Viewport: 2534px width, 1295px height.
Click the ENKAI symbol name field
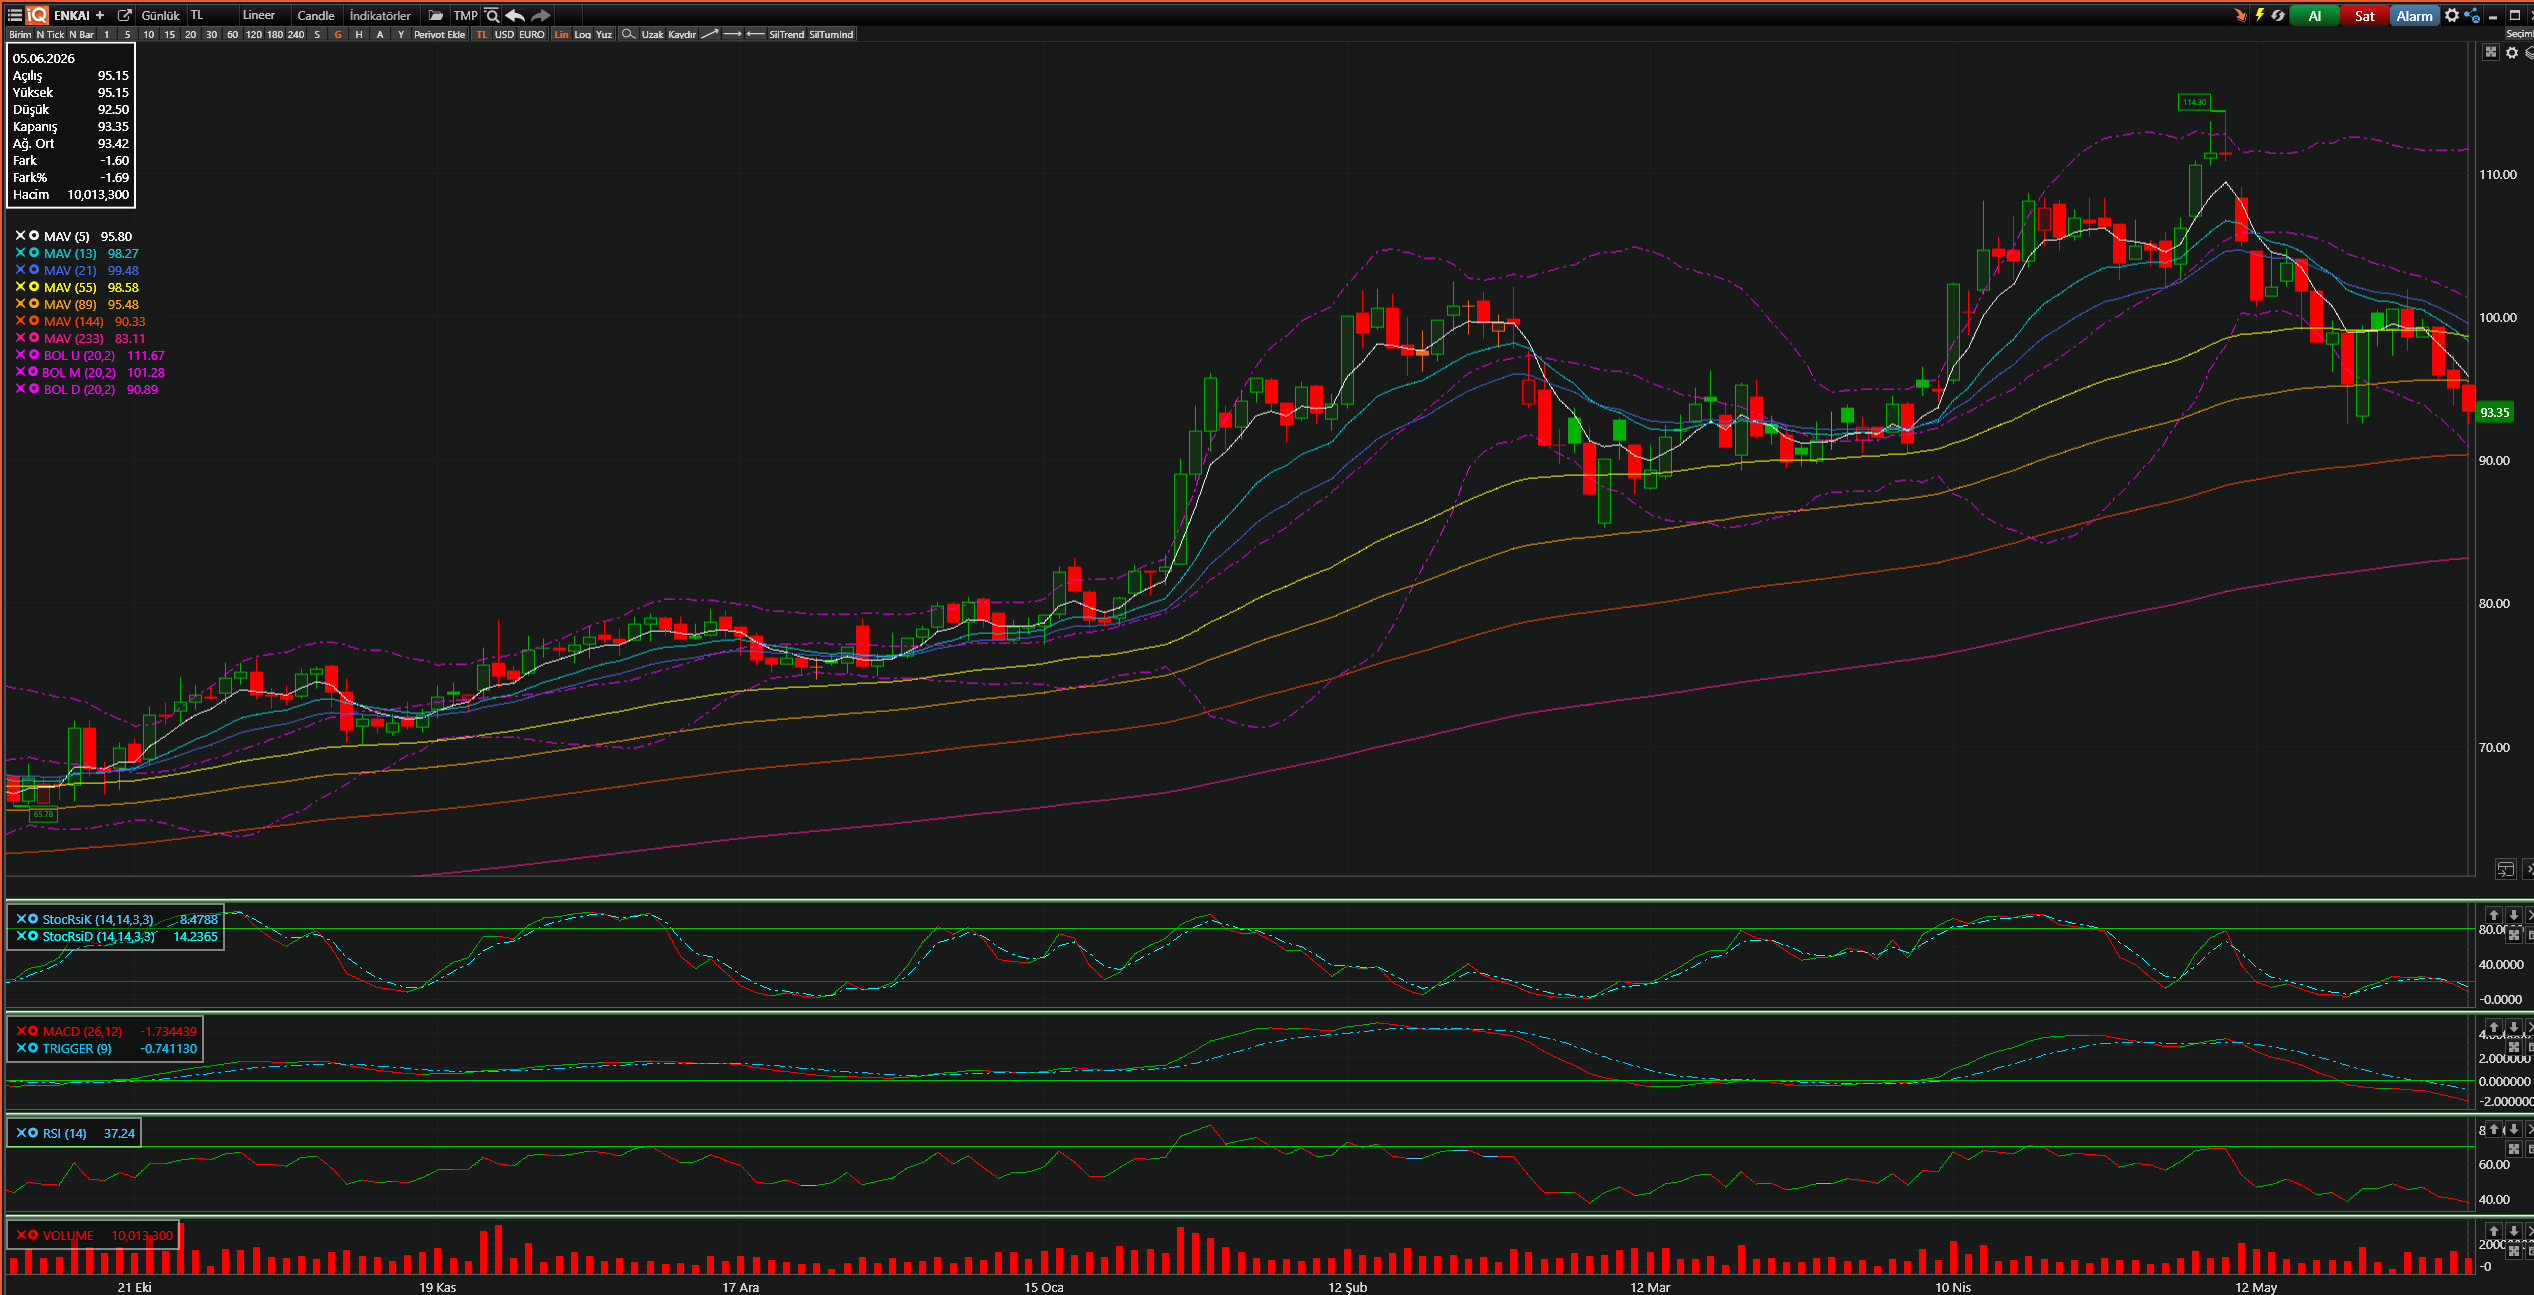(x=71, y=15)
